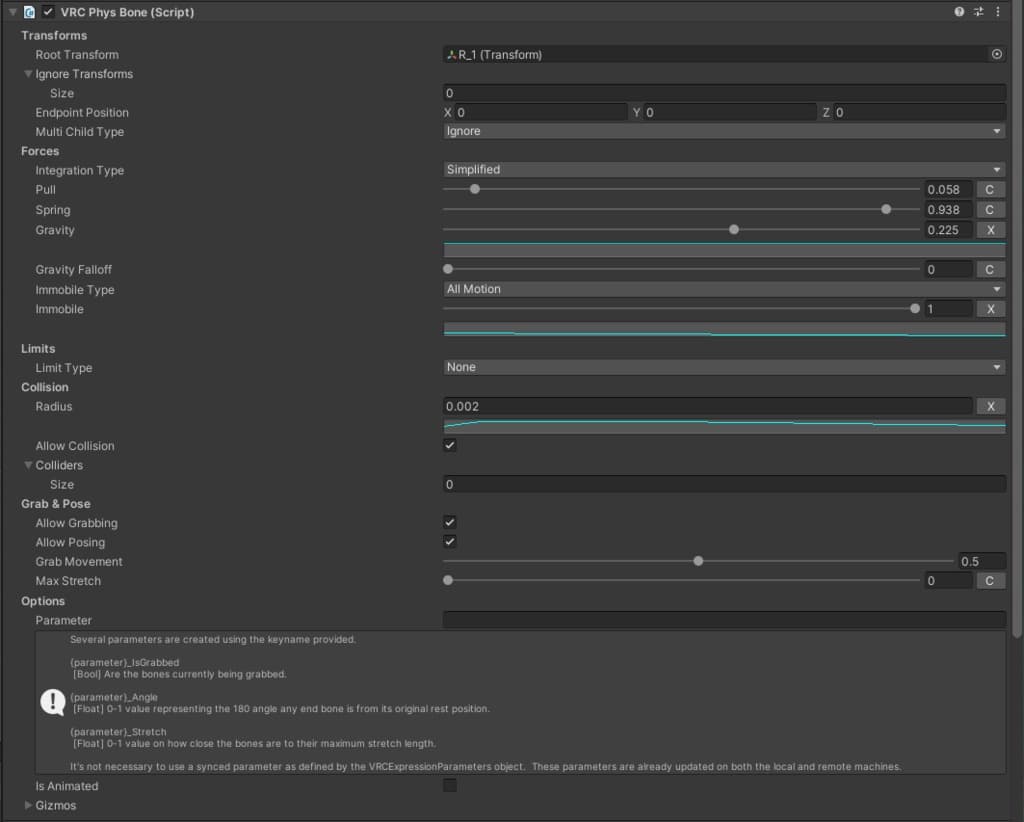This screenshot has height=822, width=1024.
Task: Enable the Is Animated checkbox
Action: (450, 786)
